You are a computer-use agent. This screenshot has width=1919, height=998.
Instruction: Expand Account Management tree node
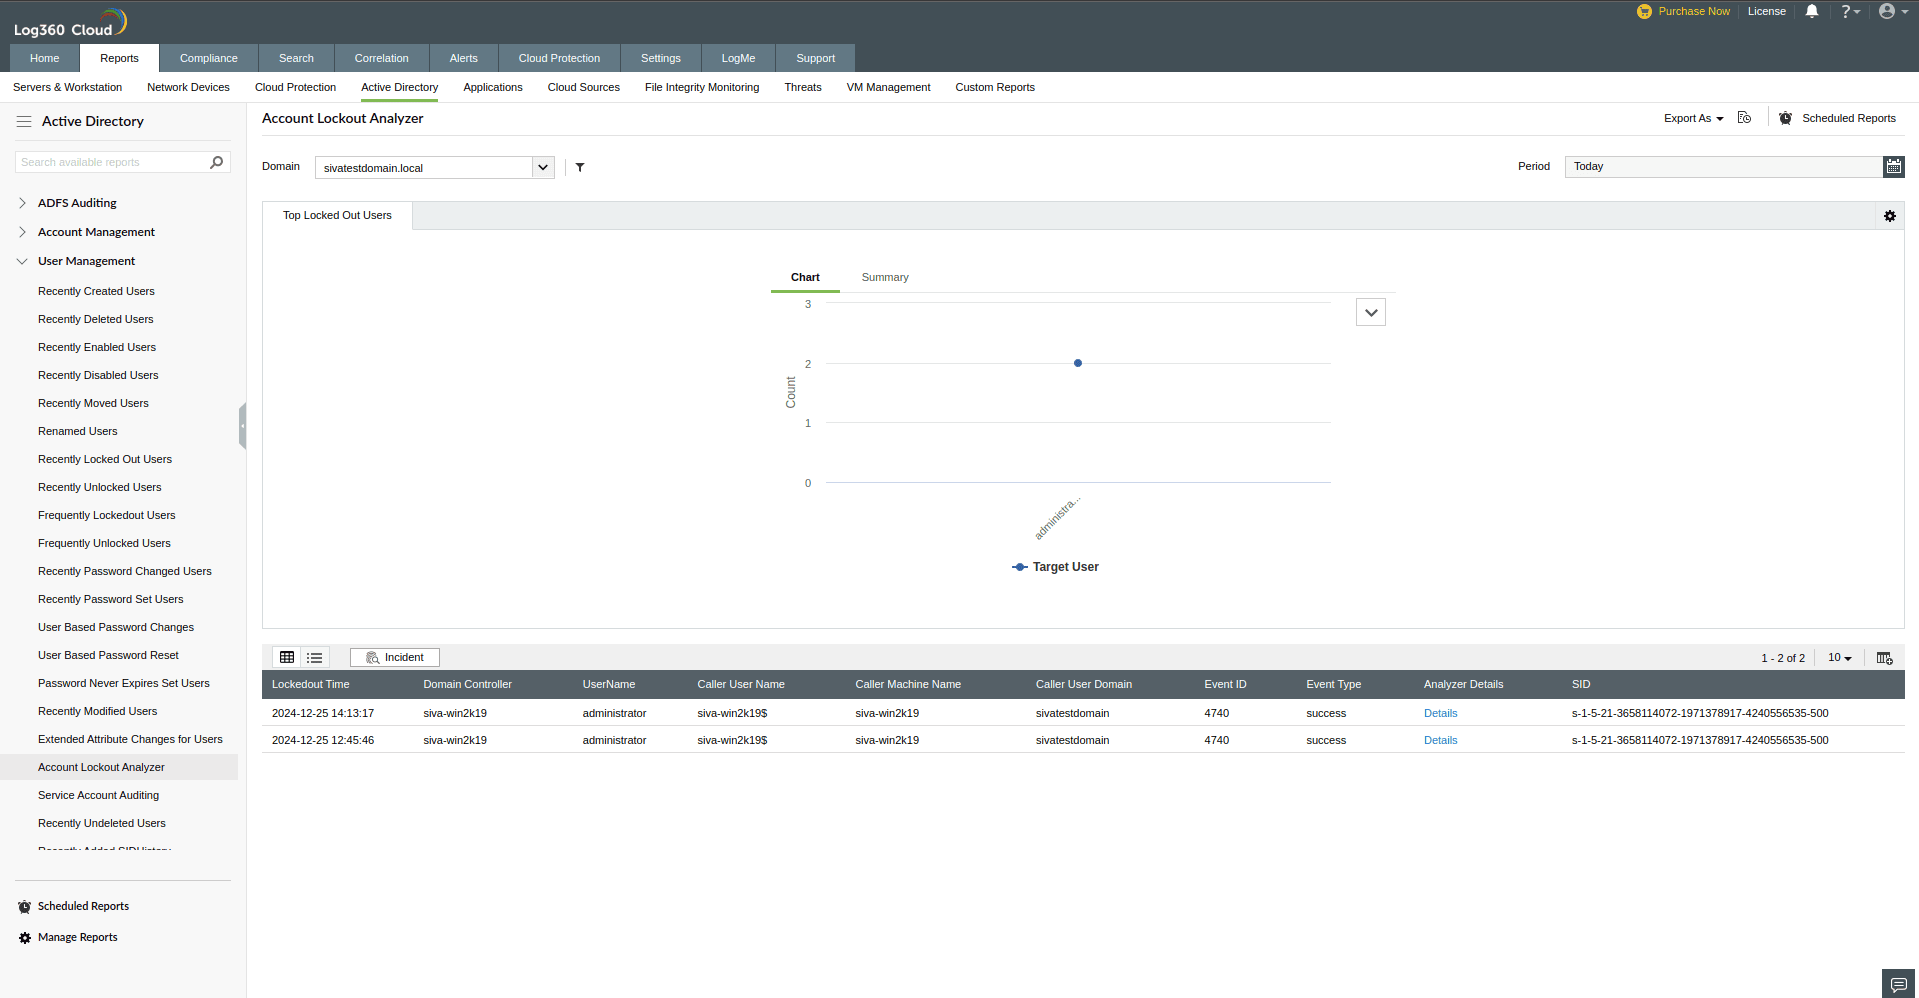coord(22,232)
